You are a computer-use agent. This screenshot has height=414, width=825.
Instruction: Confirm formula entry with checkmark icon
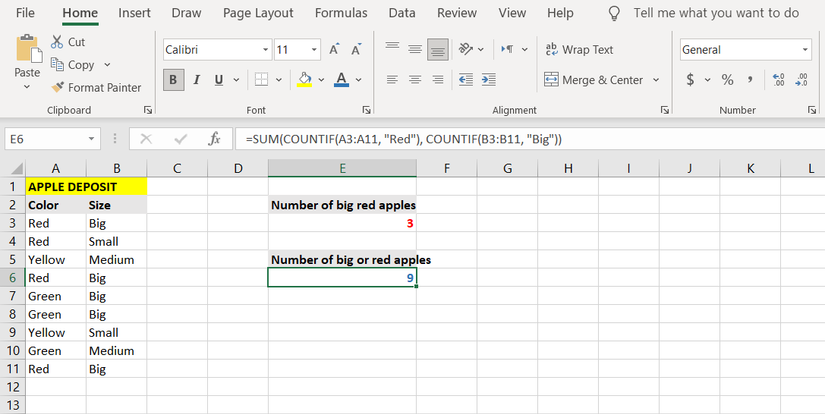180,139
